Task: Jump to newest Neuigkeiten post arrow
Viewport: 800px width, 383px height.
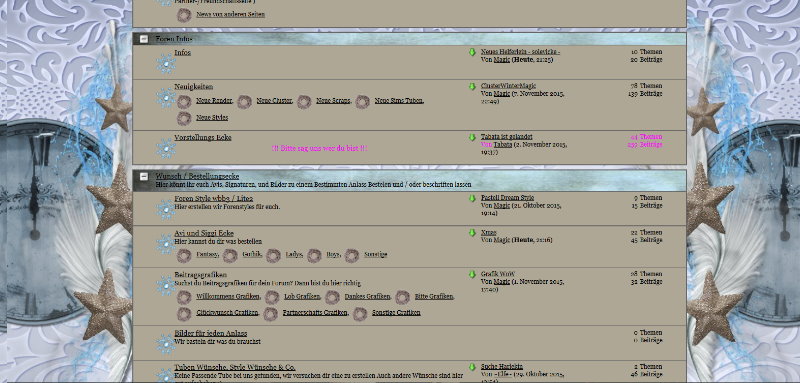Action: (472, 86)
